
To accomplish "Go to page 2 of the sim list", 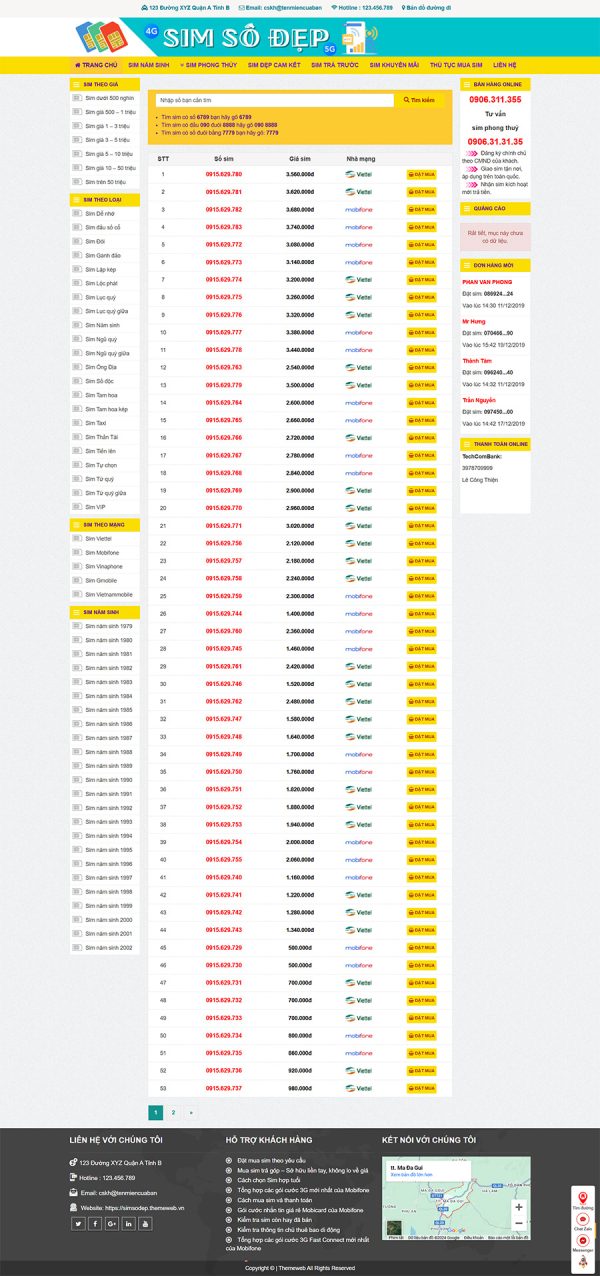I will pos(173,1112).
